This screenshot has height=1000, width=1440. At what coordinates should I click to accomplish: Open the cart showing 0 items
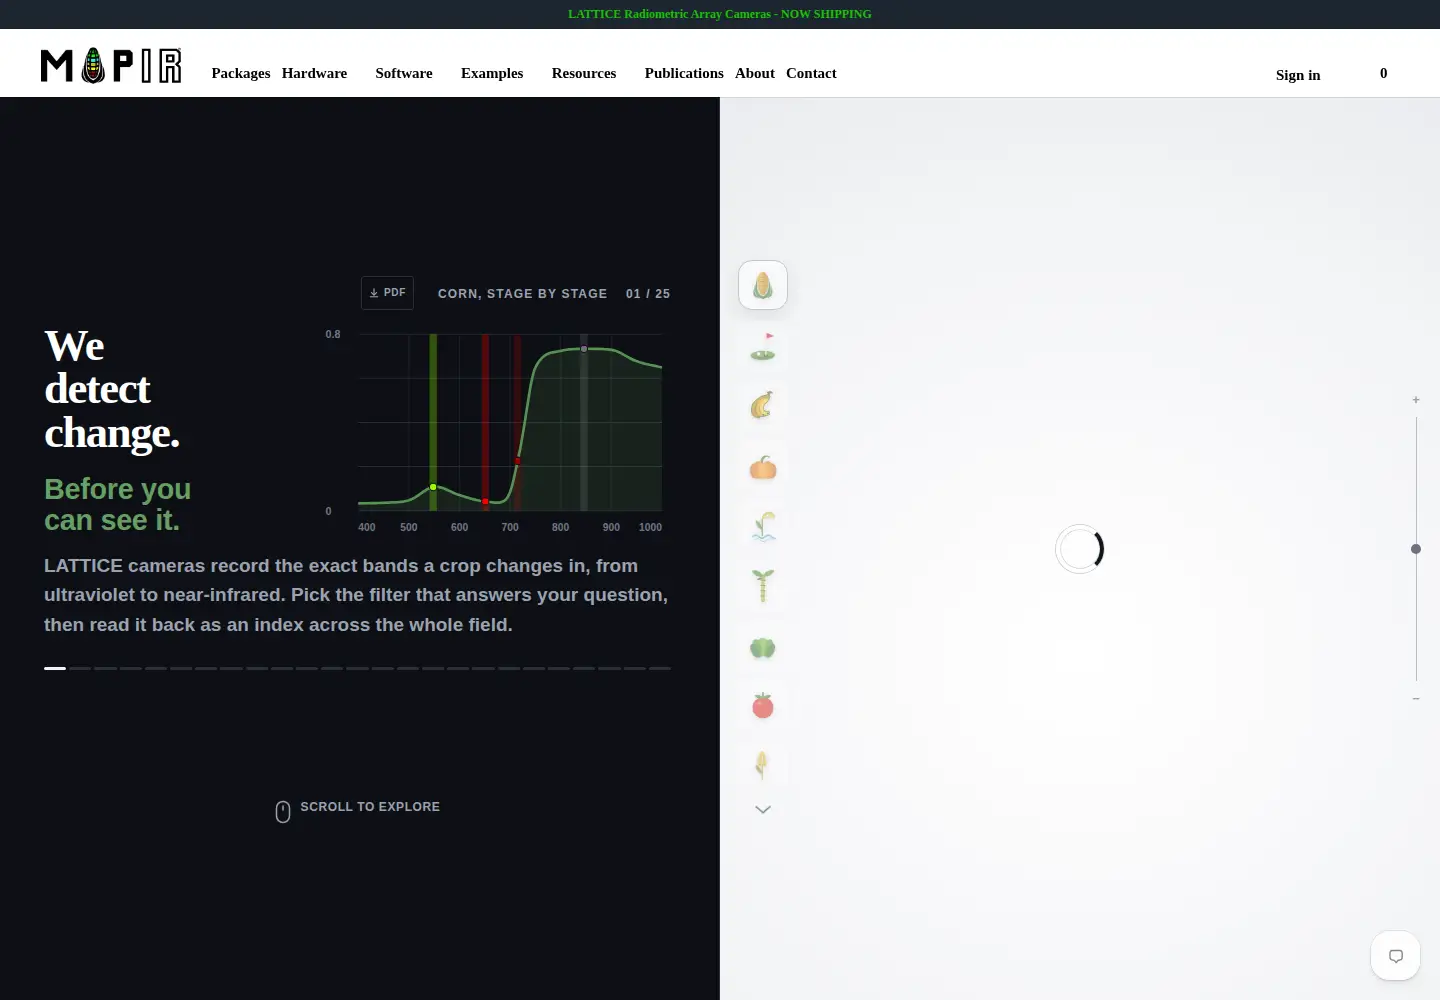point(1384,73)
